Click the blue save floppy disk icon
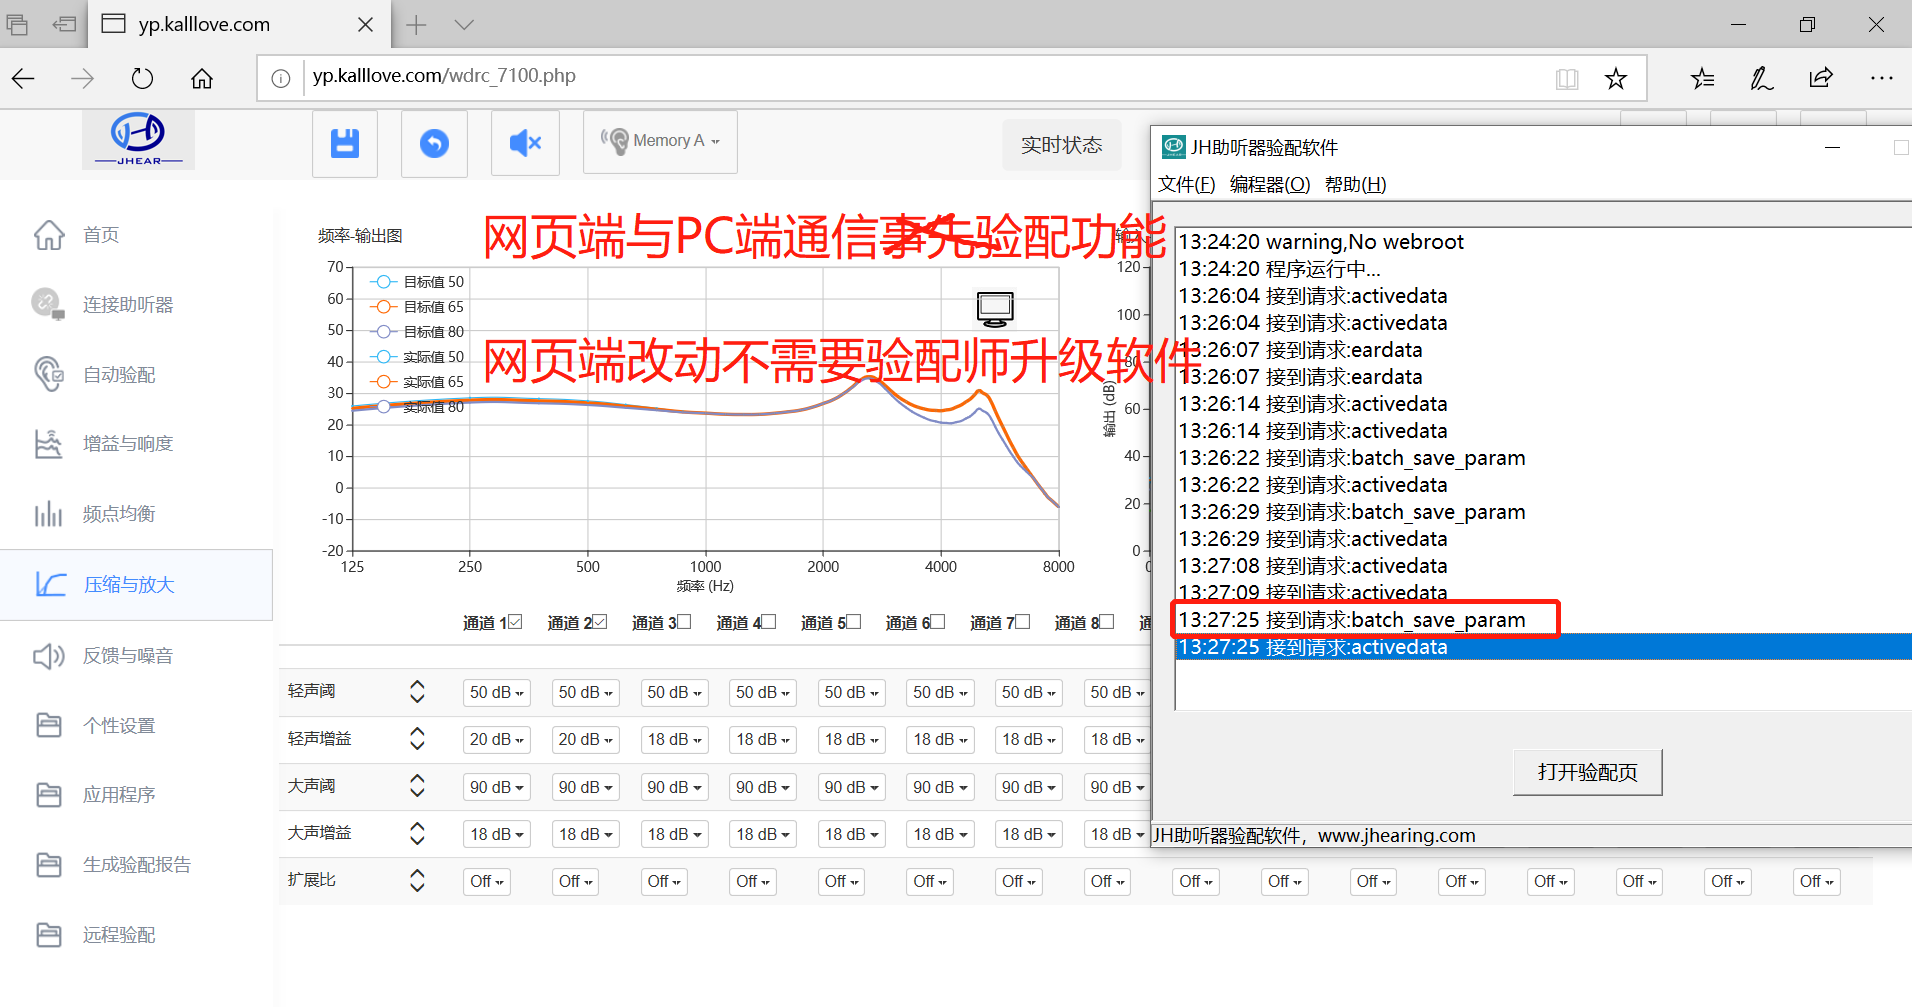1912x1007 pixels. pyautogui.click(x=345, y=144)
